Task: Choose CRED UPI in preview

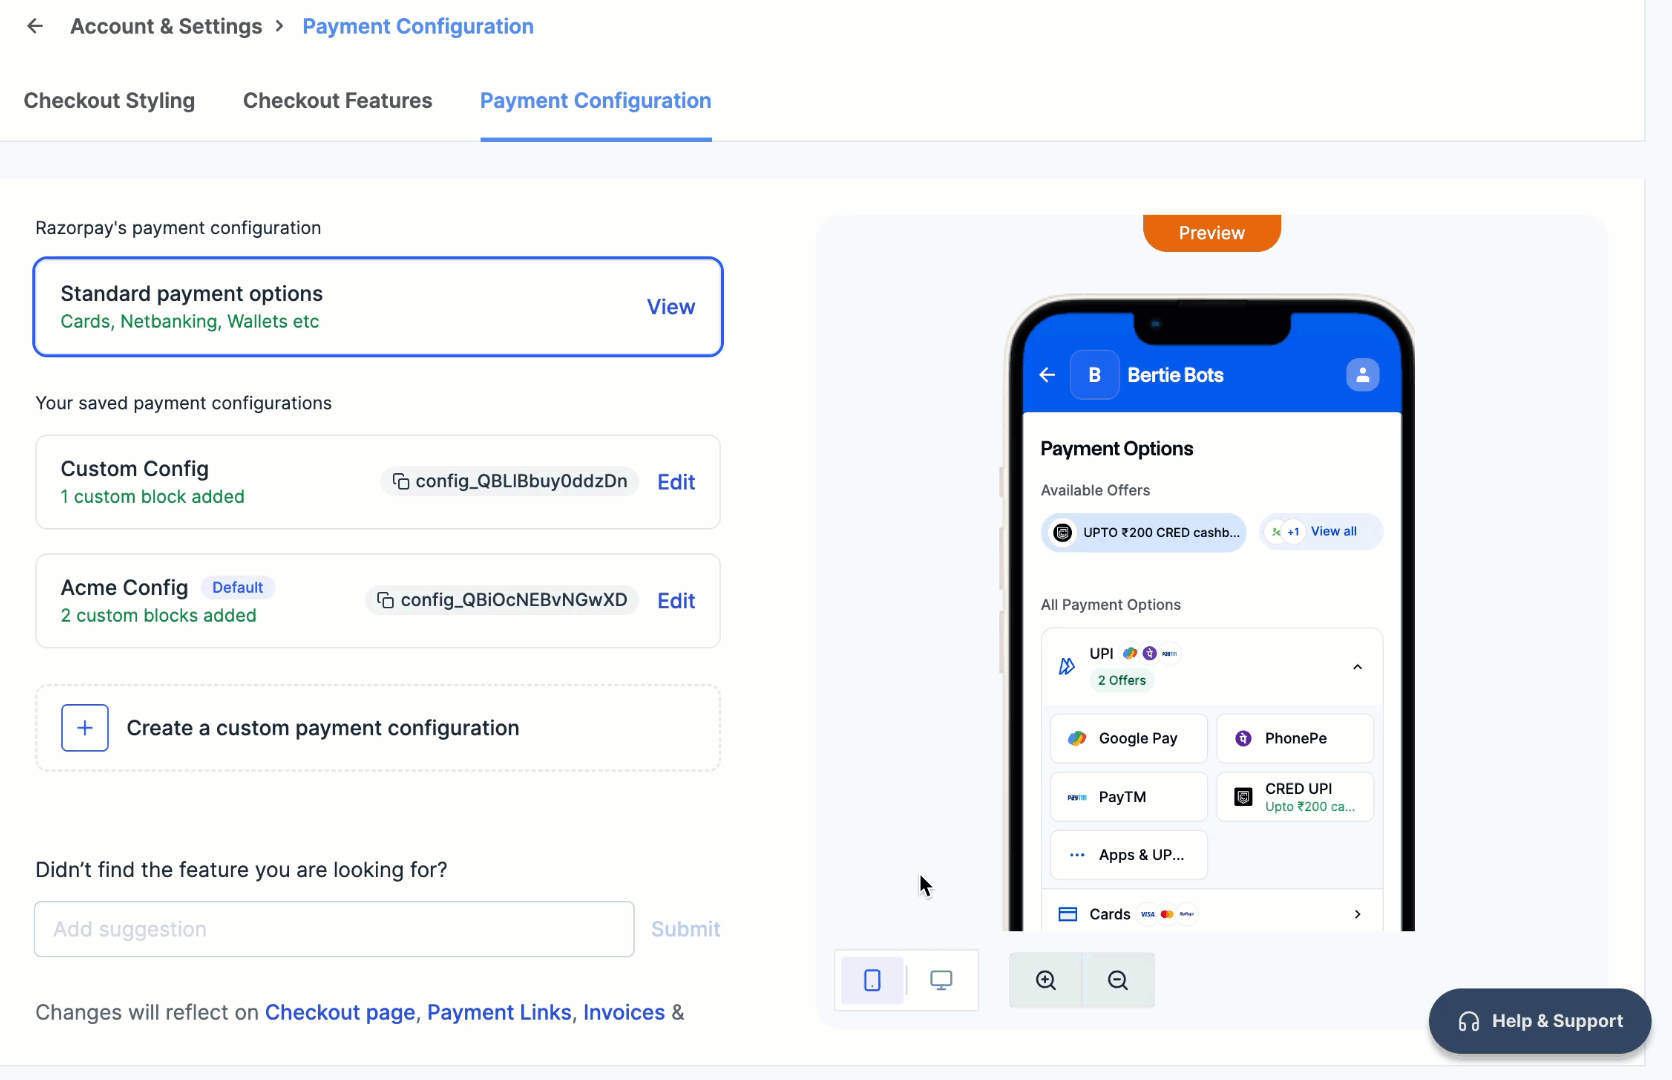Action: [x=1295, y=797]
